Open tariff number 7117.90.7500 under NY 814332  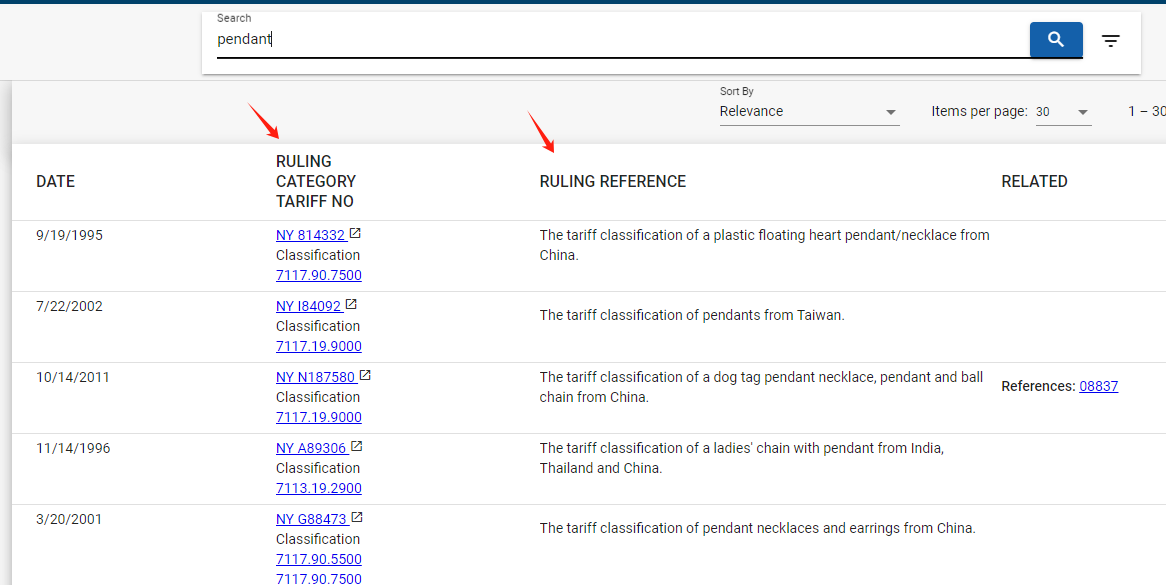pyautogui.click(x=319, y=275)
